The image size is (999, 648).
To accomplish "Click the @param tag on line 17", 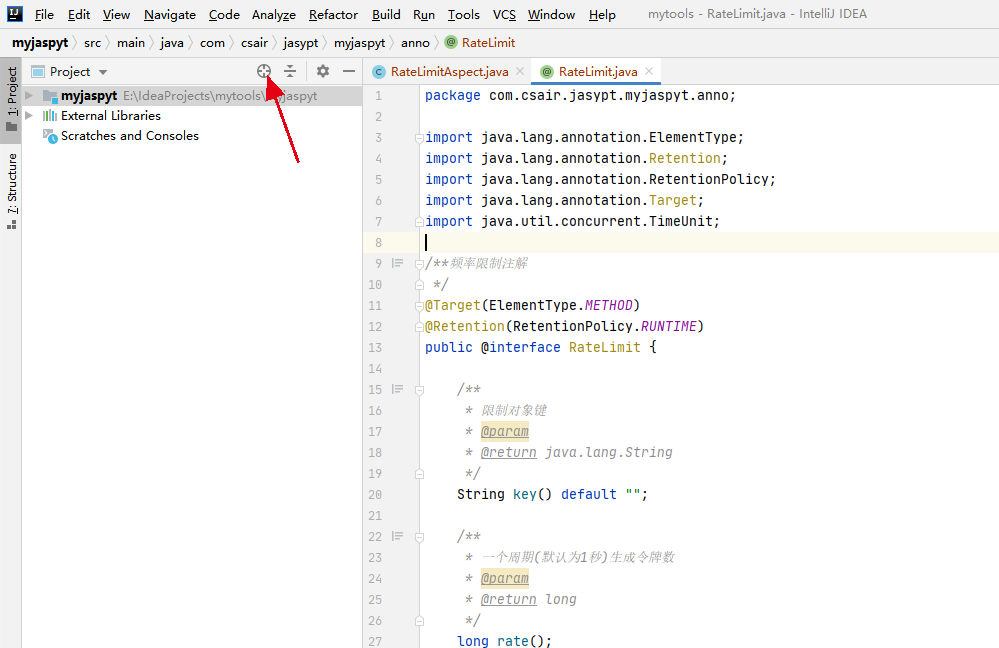I will (x=505, y=431).
